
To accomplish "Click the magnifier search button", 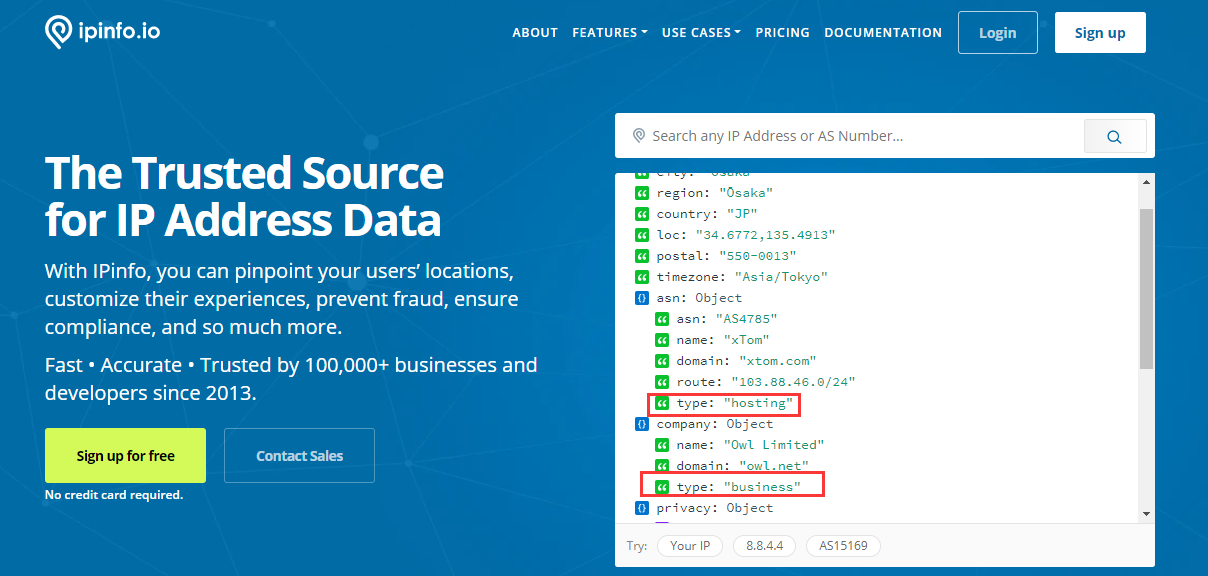I will (x=1115, y=137).
